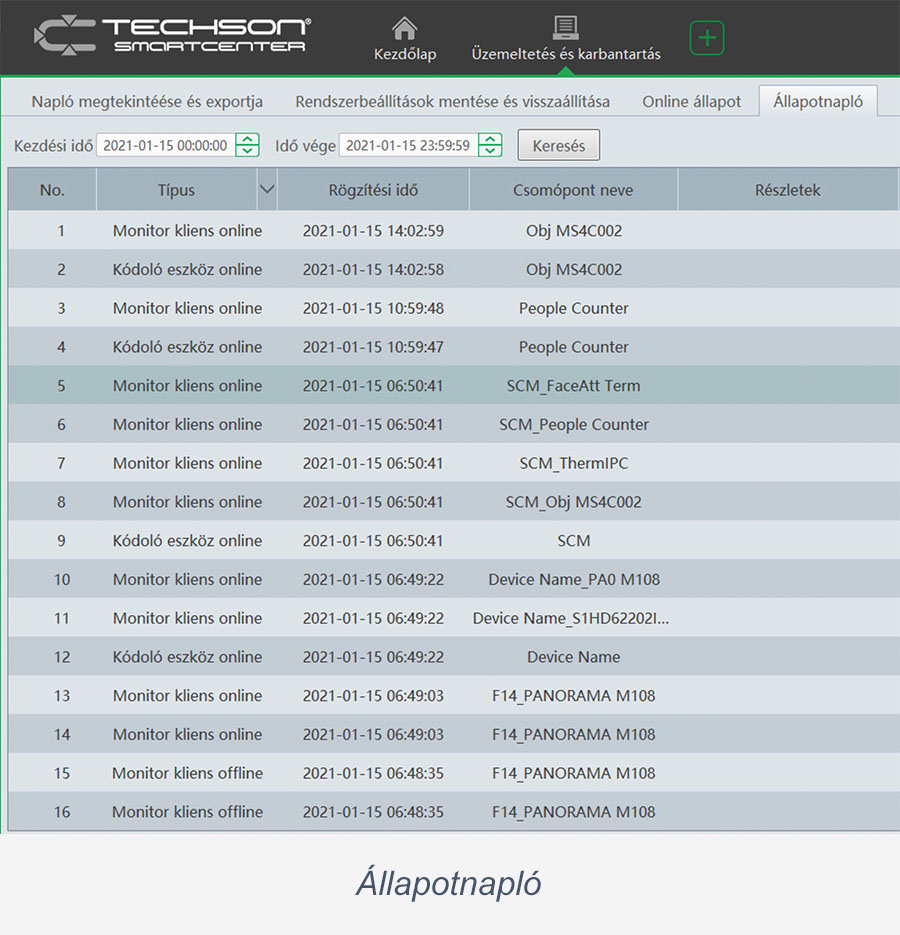This screenshot has width=900, height=935.
Task: Sort by Rögzítési idő column header
Action: click(373, 190)
